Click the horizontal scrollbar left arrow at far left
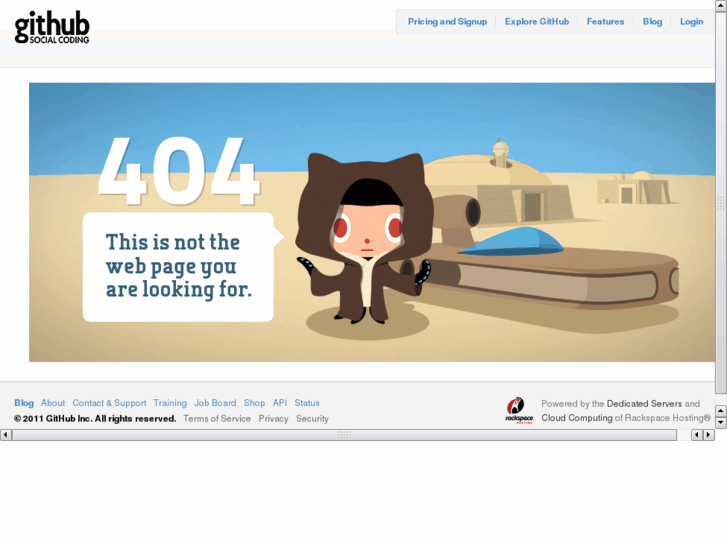The image size is (727, 545). click(x=6, y=435)
